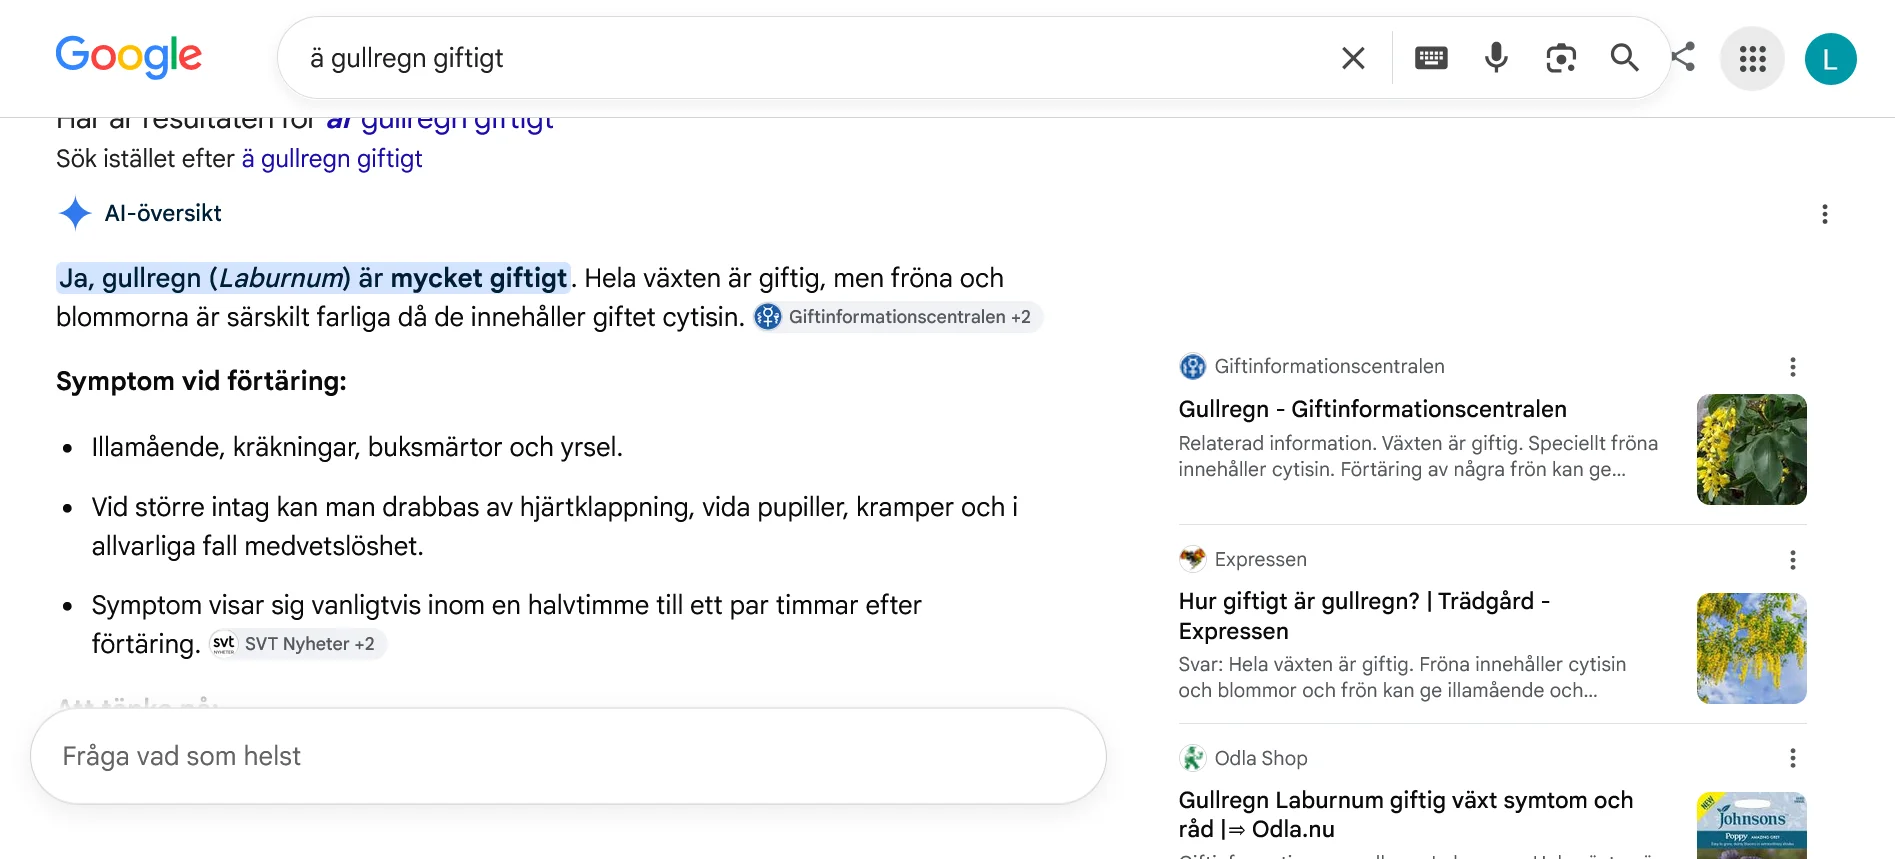
Task: Click the AI-översikt label text
Action: [163, 213]
